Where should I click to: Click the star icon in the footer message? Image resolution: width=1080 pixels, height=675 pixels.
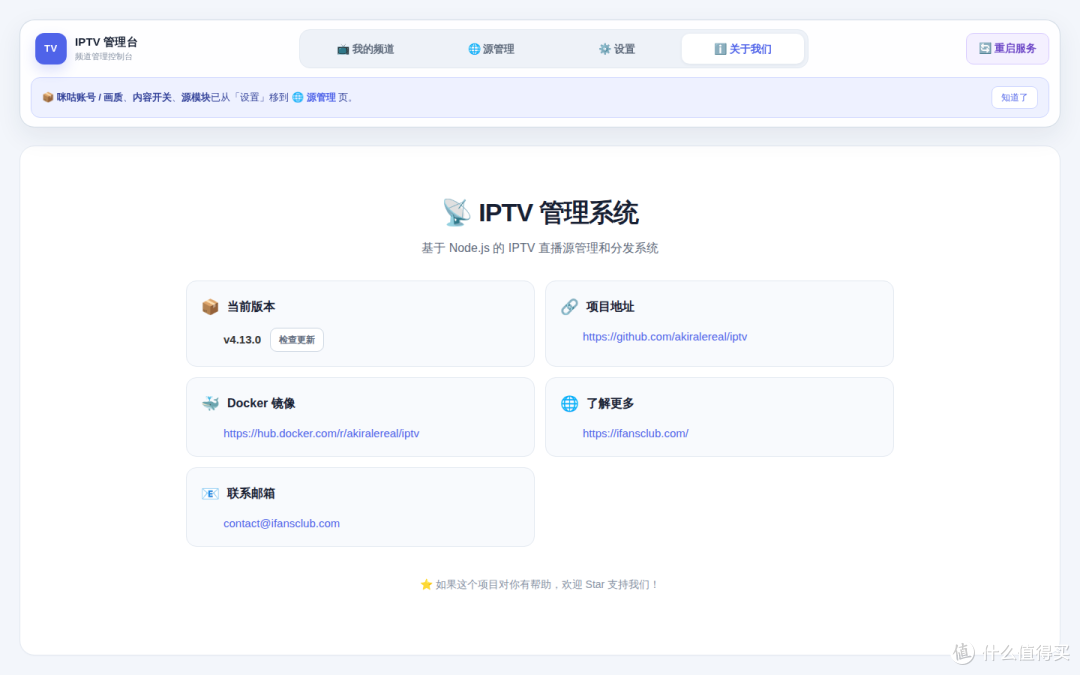(426, 585)
